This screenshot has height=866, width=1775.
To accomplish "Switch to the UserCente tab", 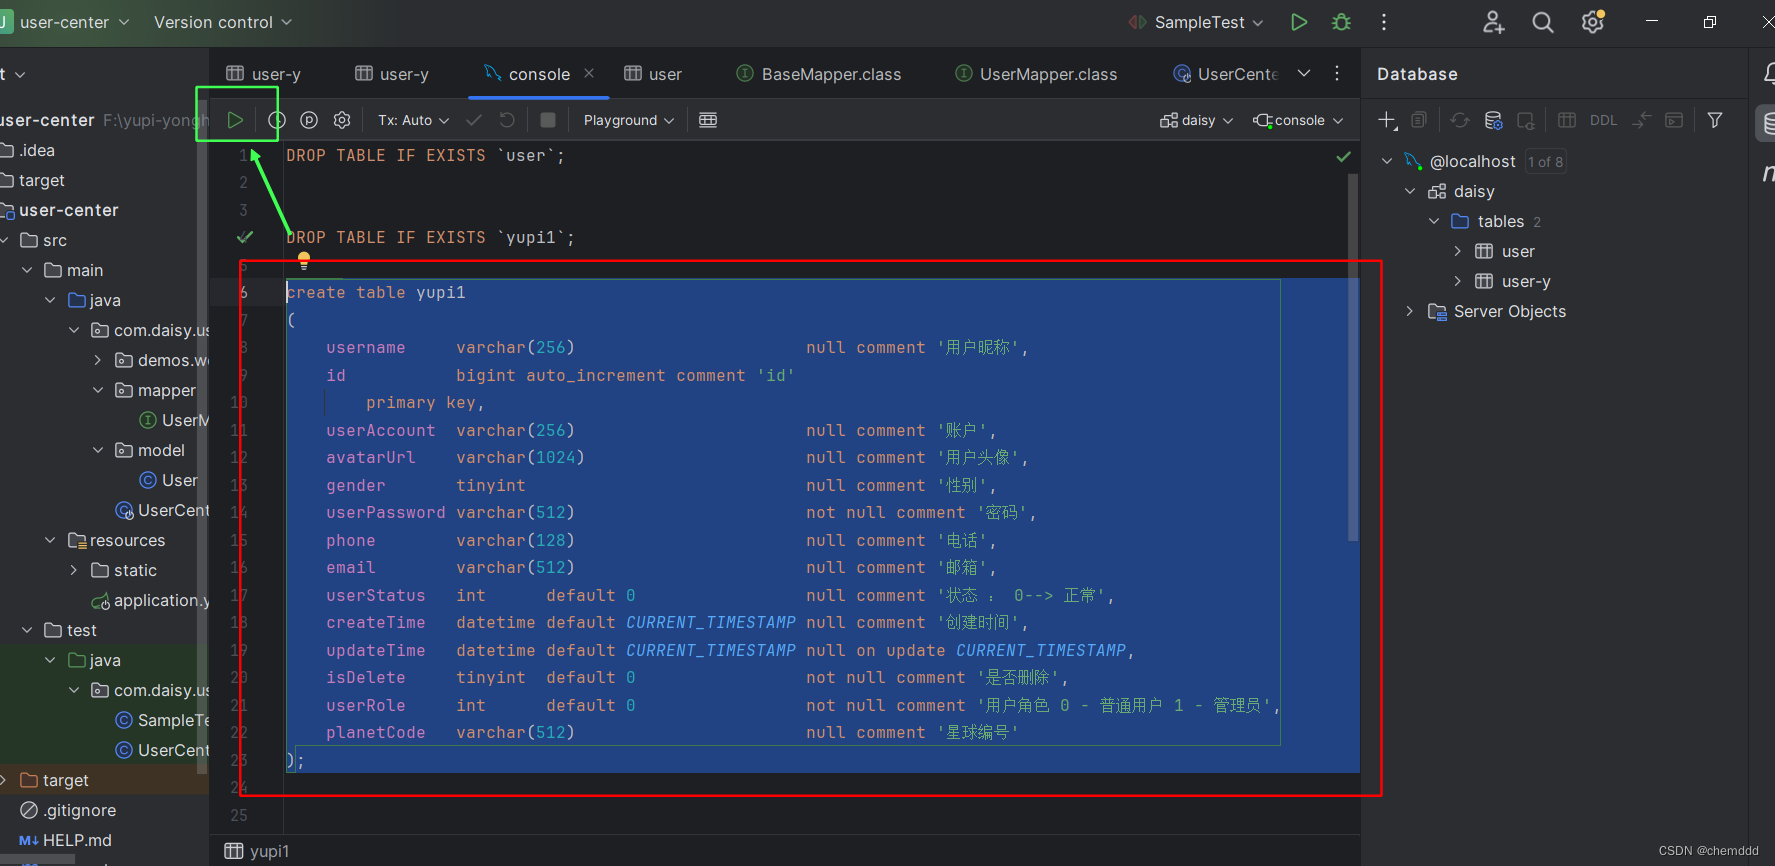I will (x=1226, y=74).
